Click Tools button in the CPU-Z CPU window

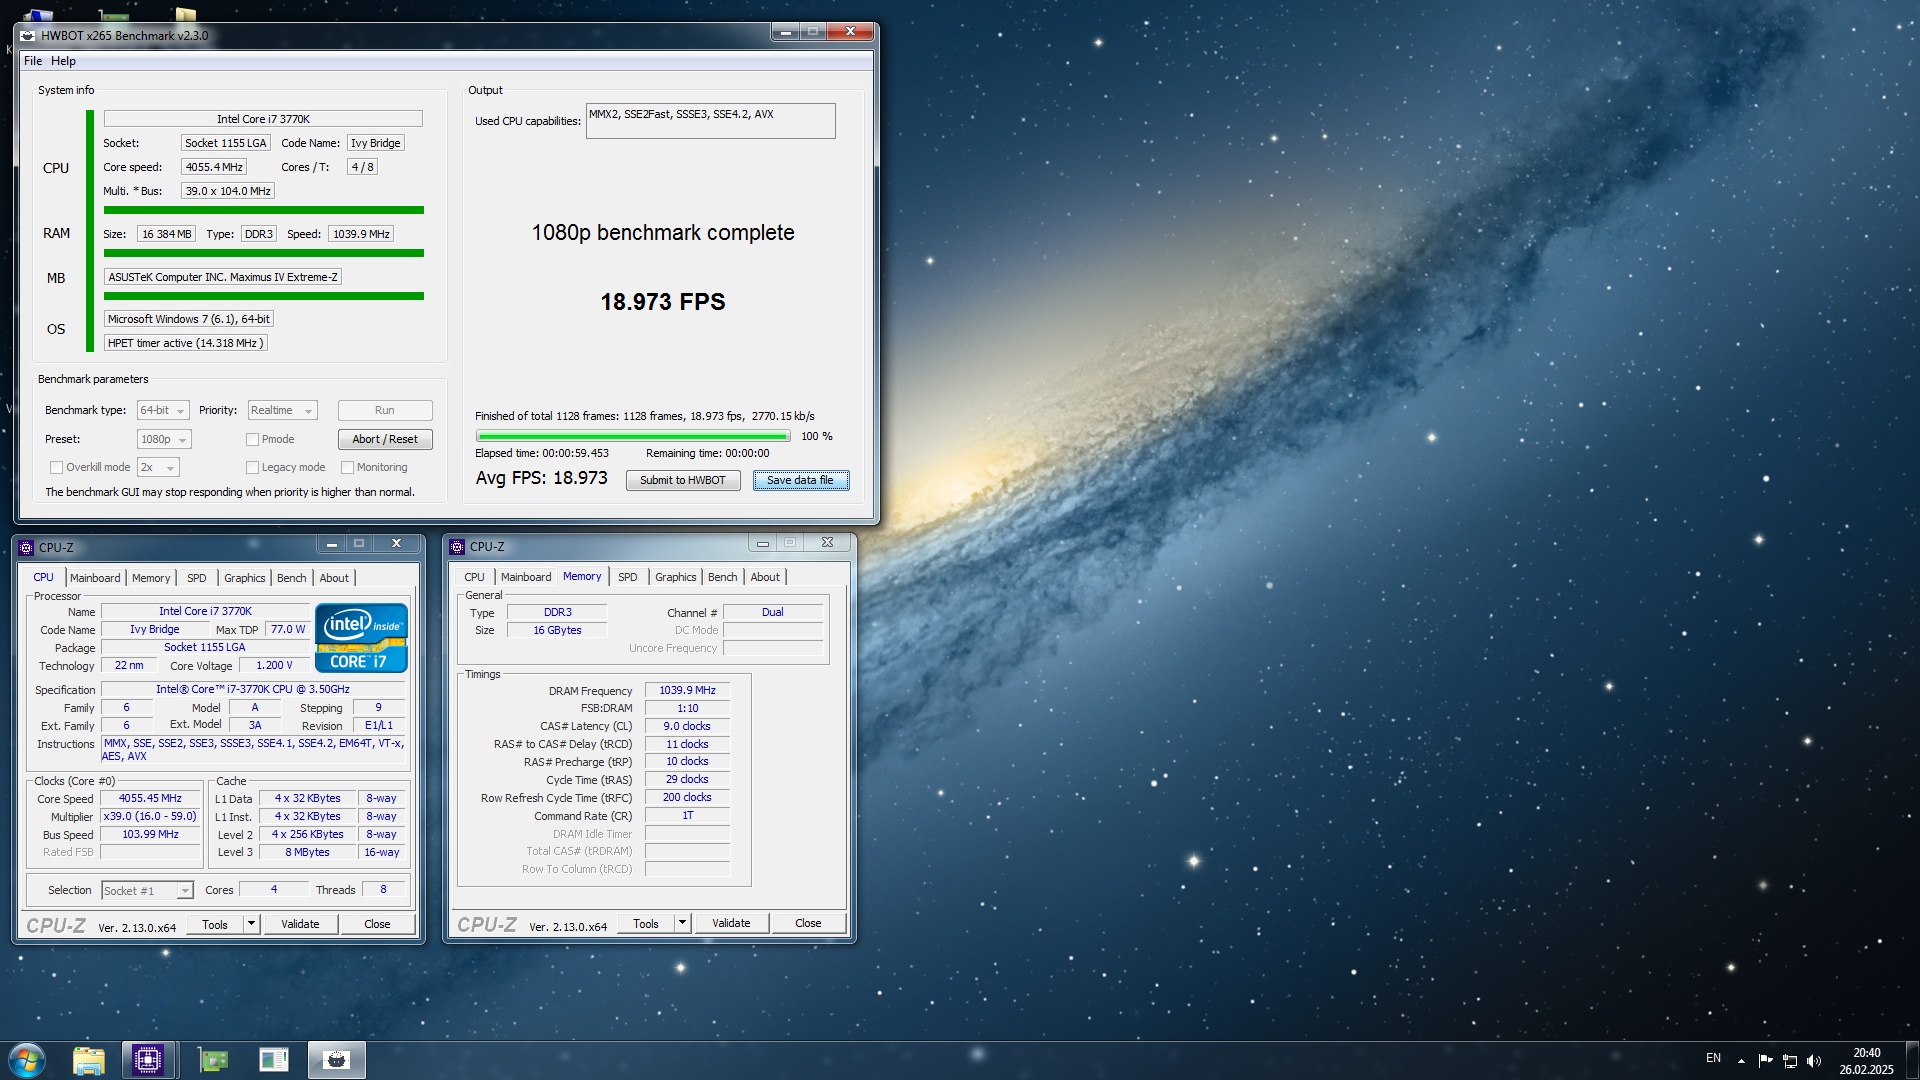[x=215, y=924]
